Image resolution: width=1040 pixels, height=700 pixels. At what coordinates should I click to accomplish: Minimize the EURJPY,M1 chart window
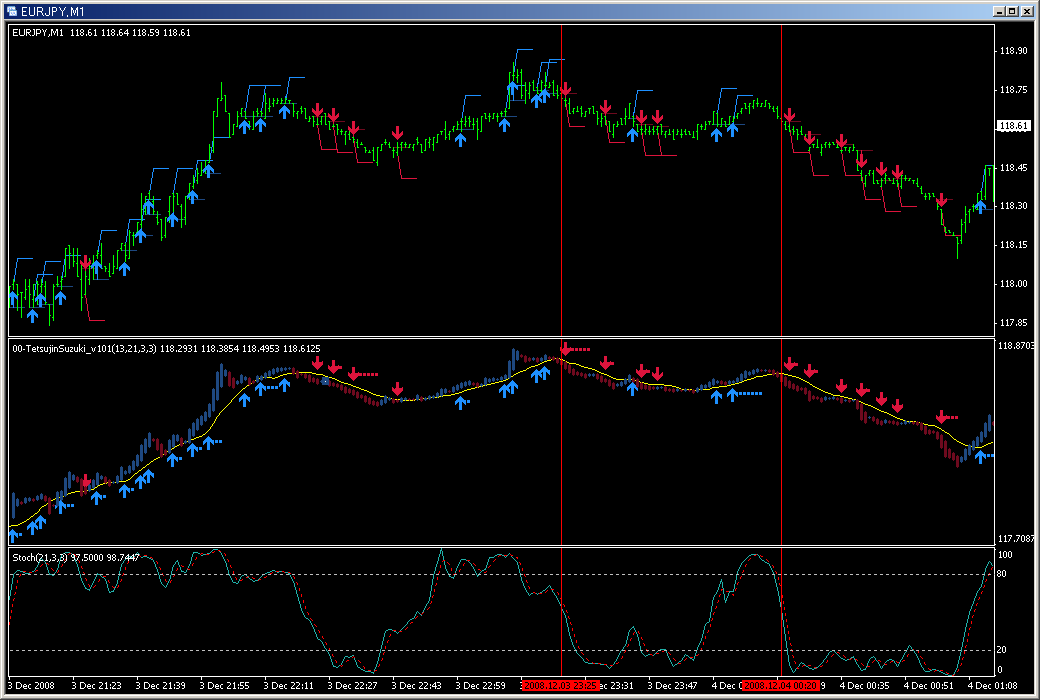click(x=999, y=11)
